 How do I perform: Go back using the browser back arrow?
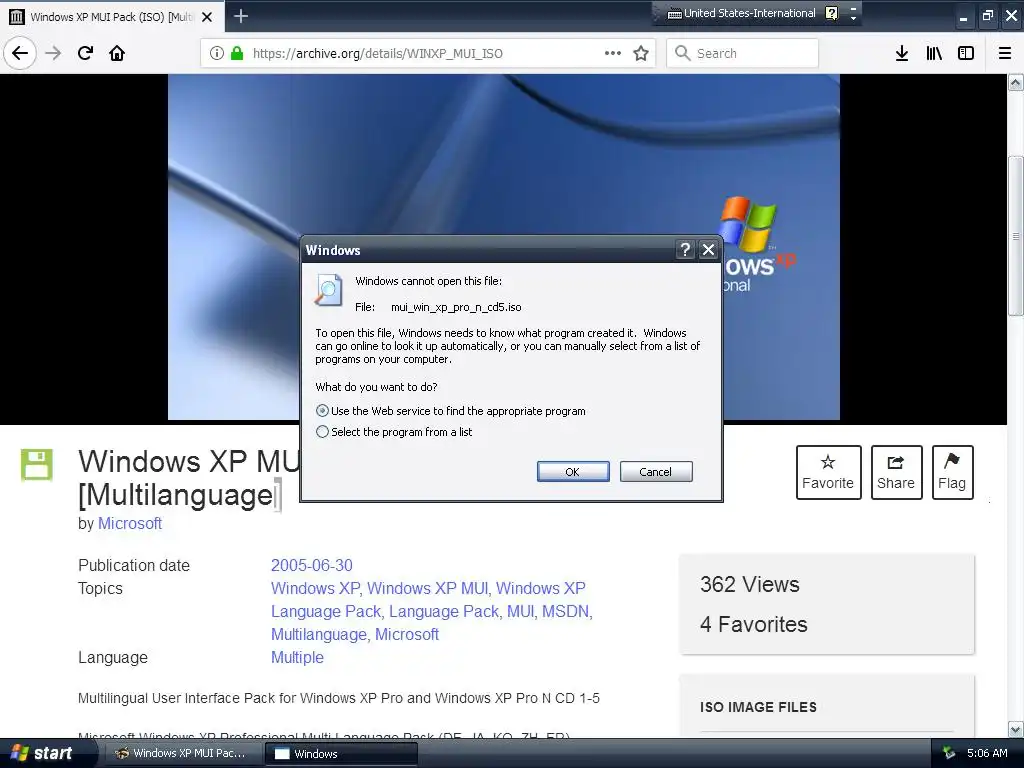coord(20,53)
